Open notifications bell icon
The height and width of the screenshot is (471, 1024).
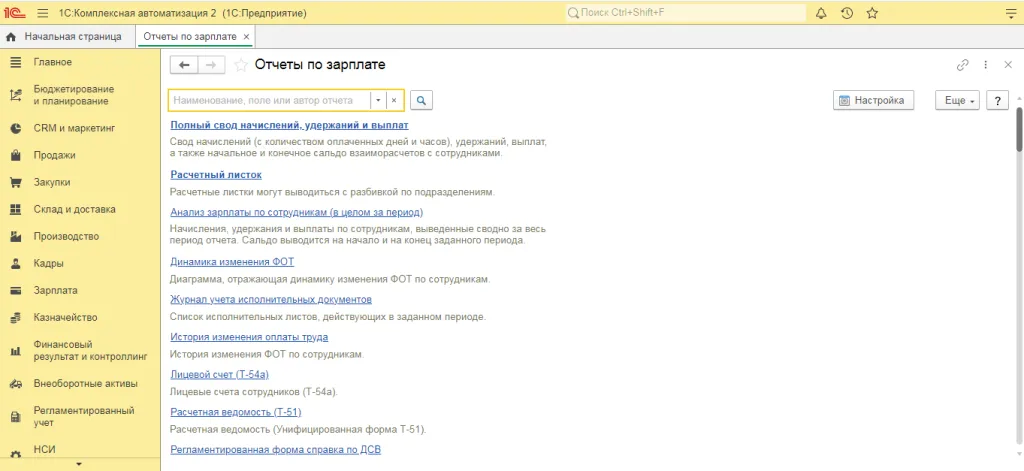click(822, 12)
